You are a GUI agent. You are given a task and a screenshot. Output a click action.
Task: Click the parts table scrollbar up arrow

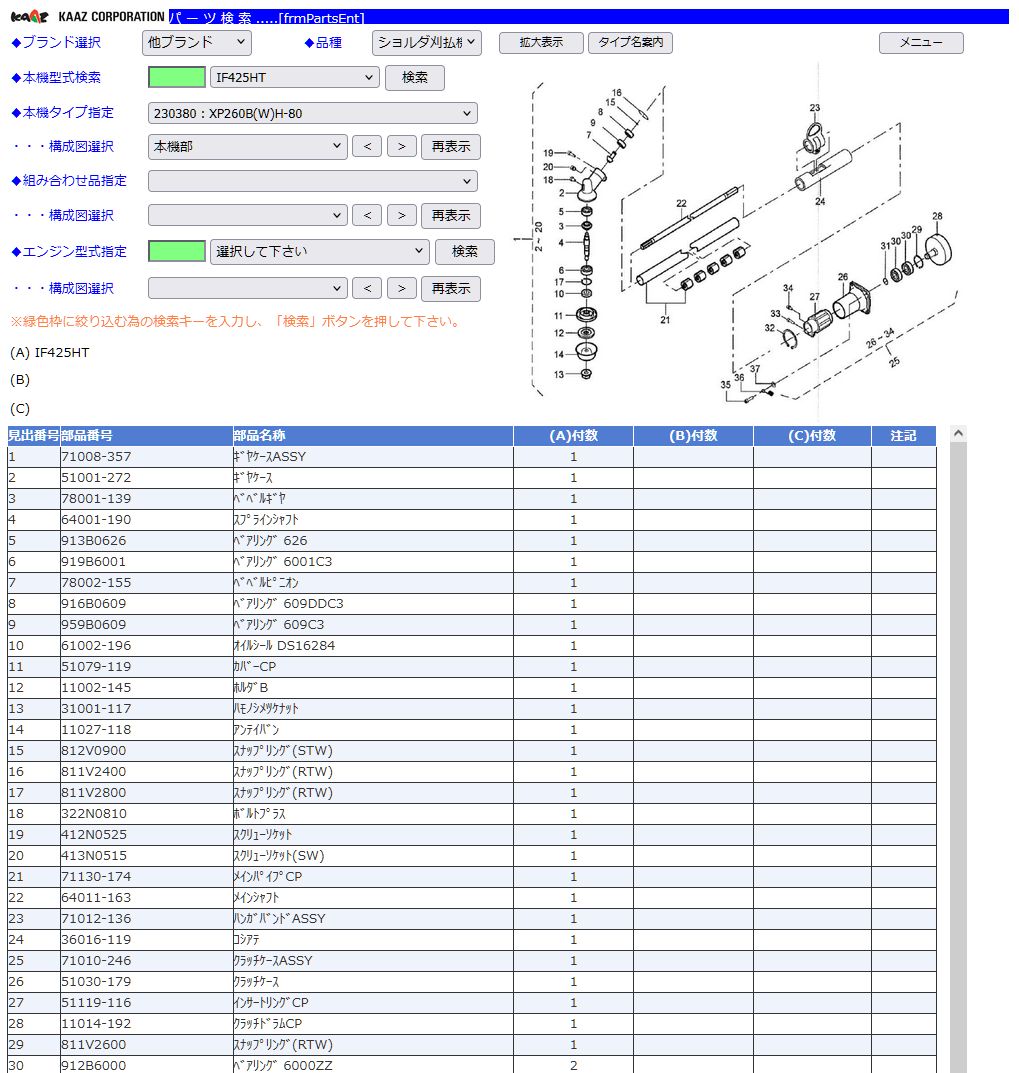[958, 434]
